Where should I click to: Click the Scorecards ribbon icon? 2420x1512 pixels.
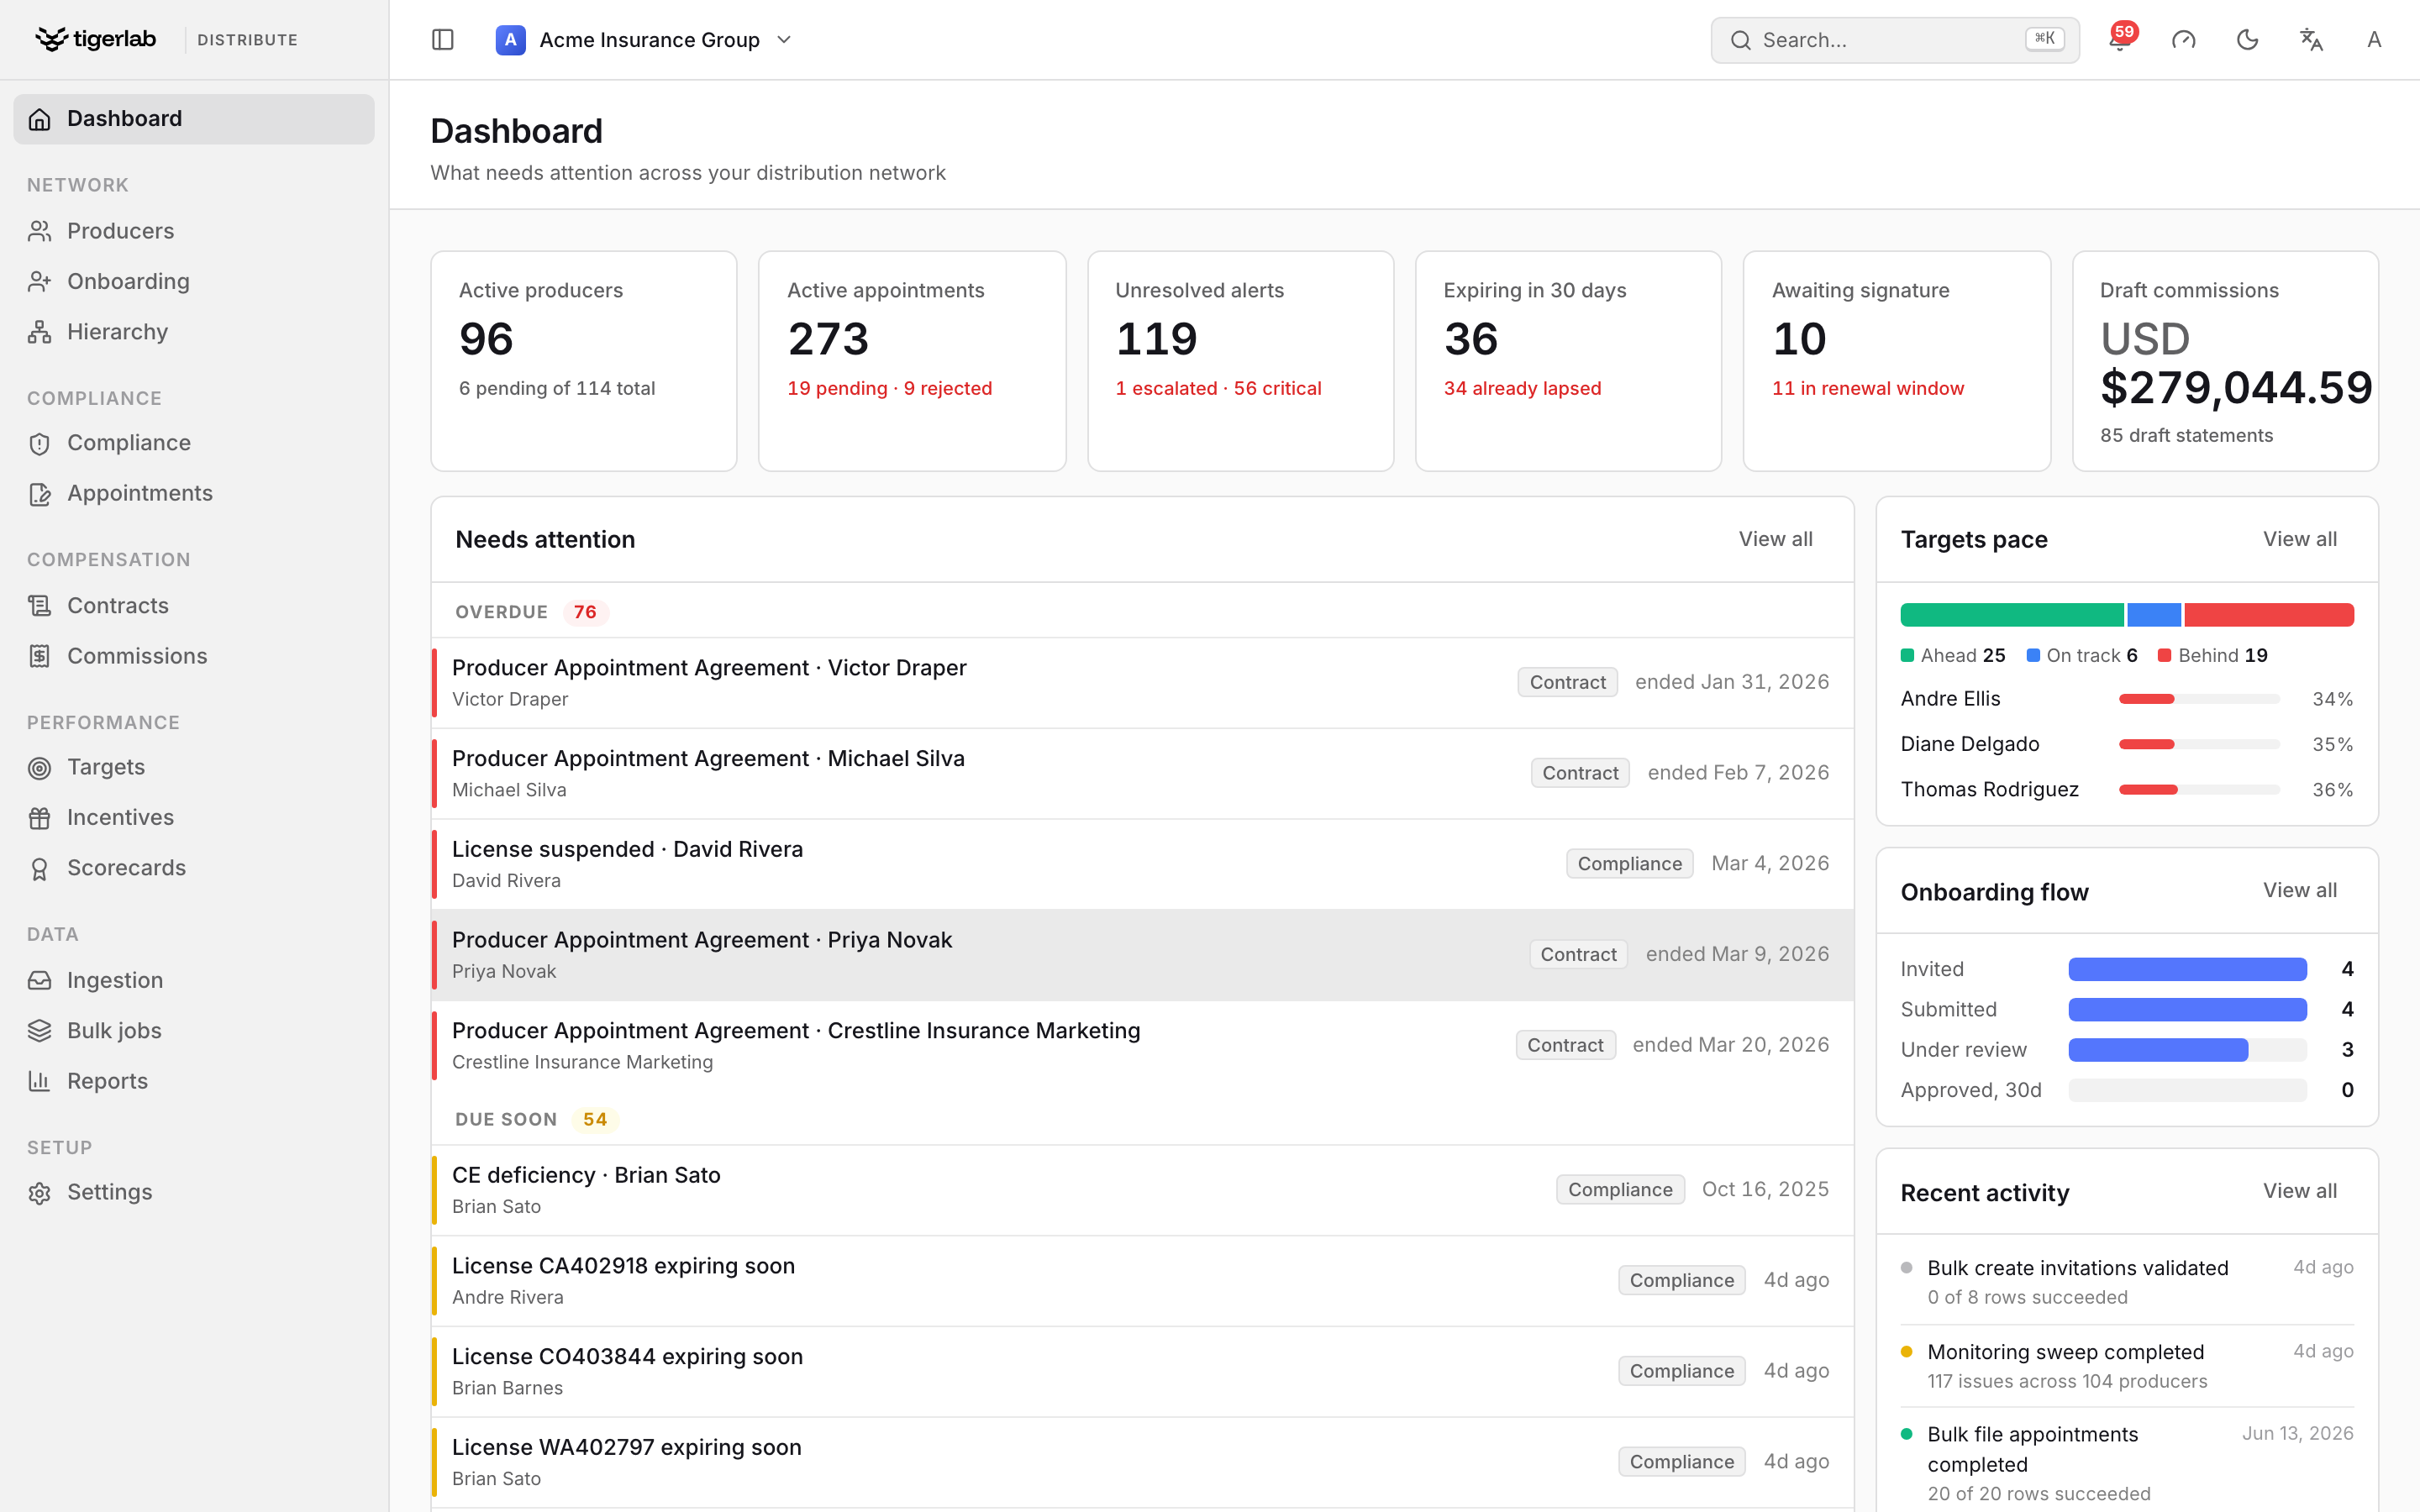click(40, 869)
